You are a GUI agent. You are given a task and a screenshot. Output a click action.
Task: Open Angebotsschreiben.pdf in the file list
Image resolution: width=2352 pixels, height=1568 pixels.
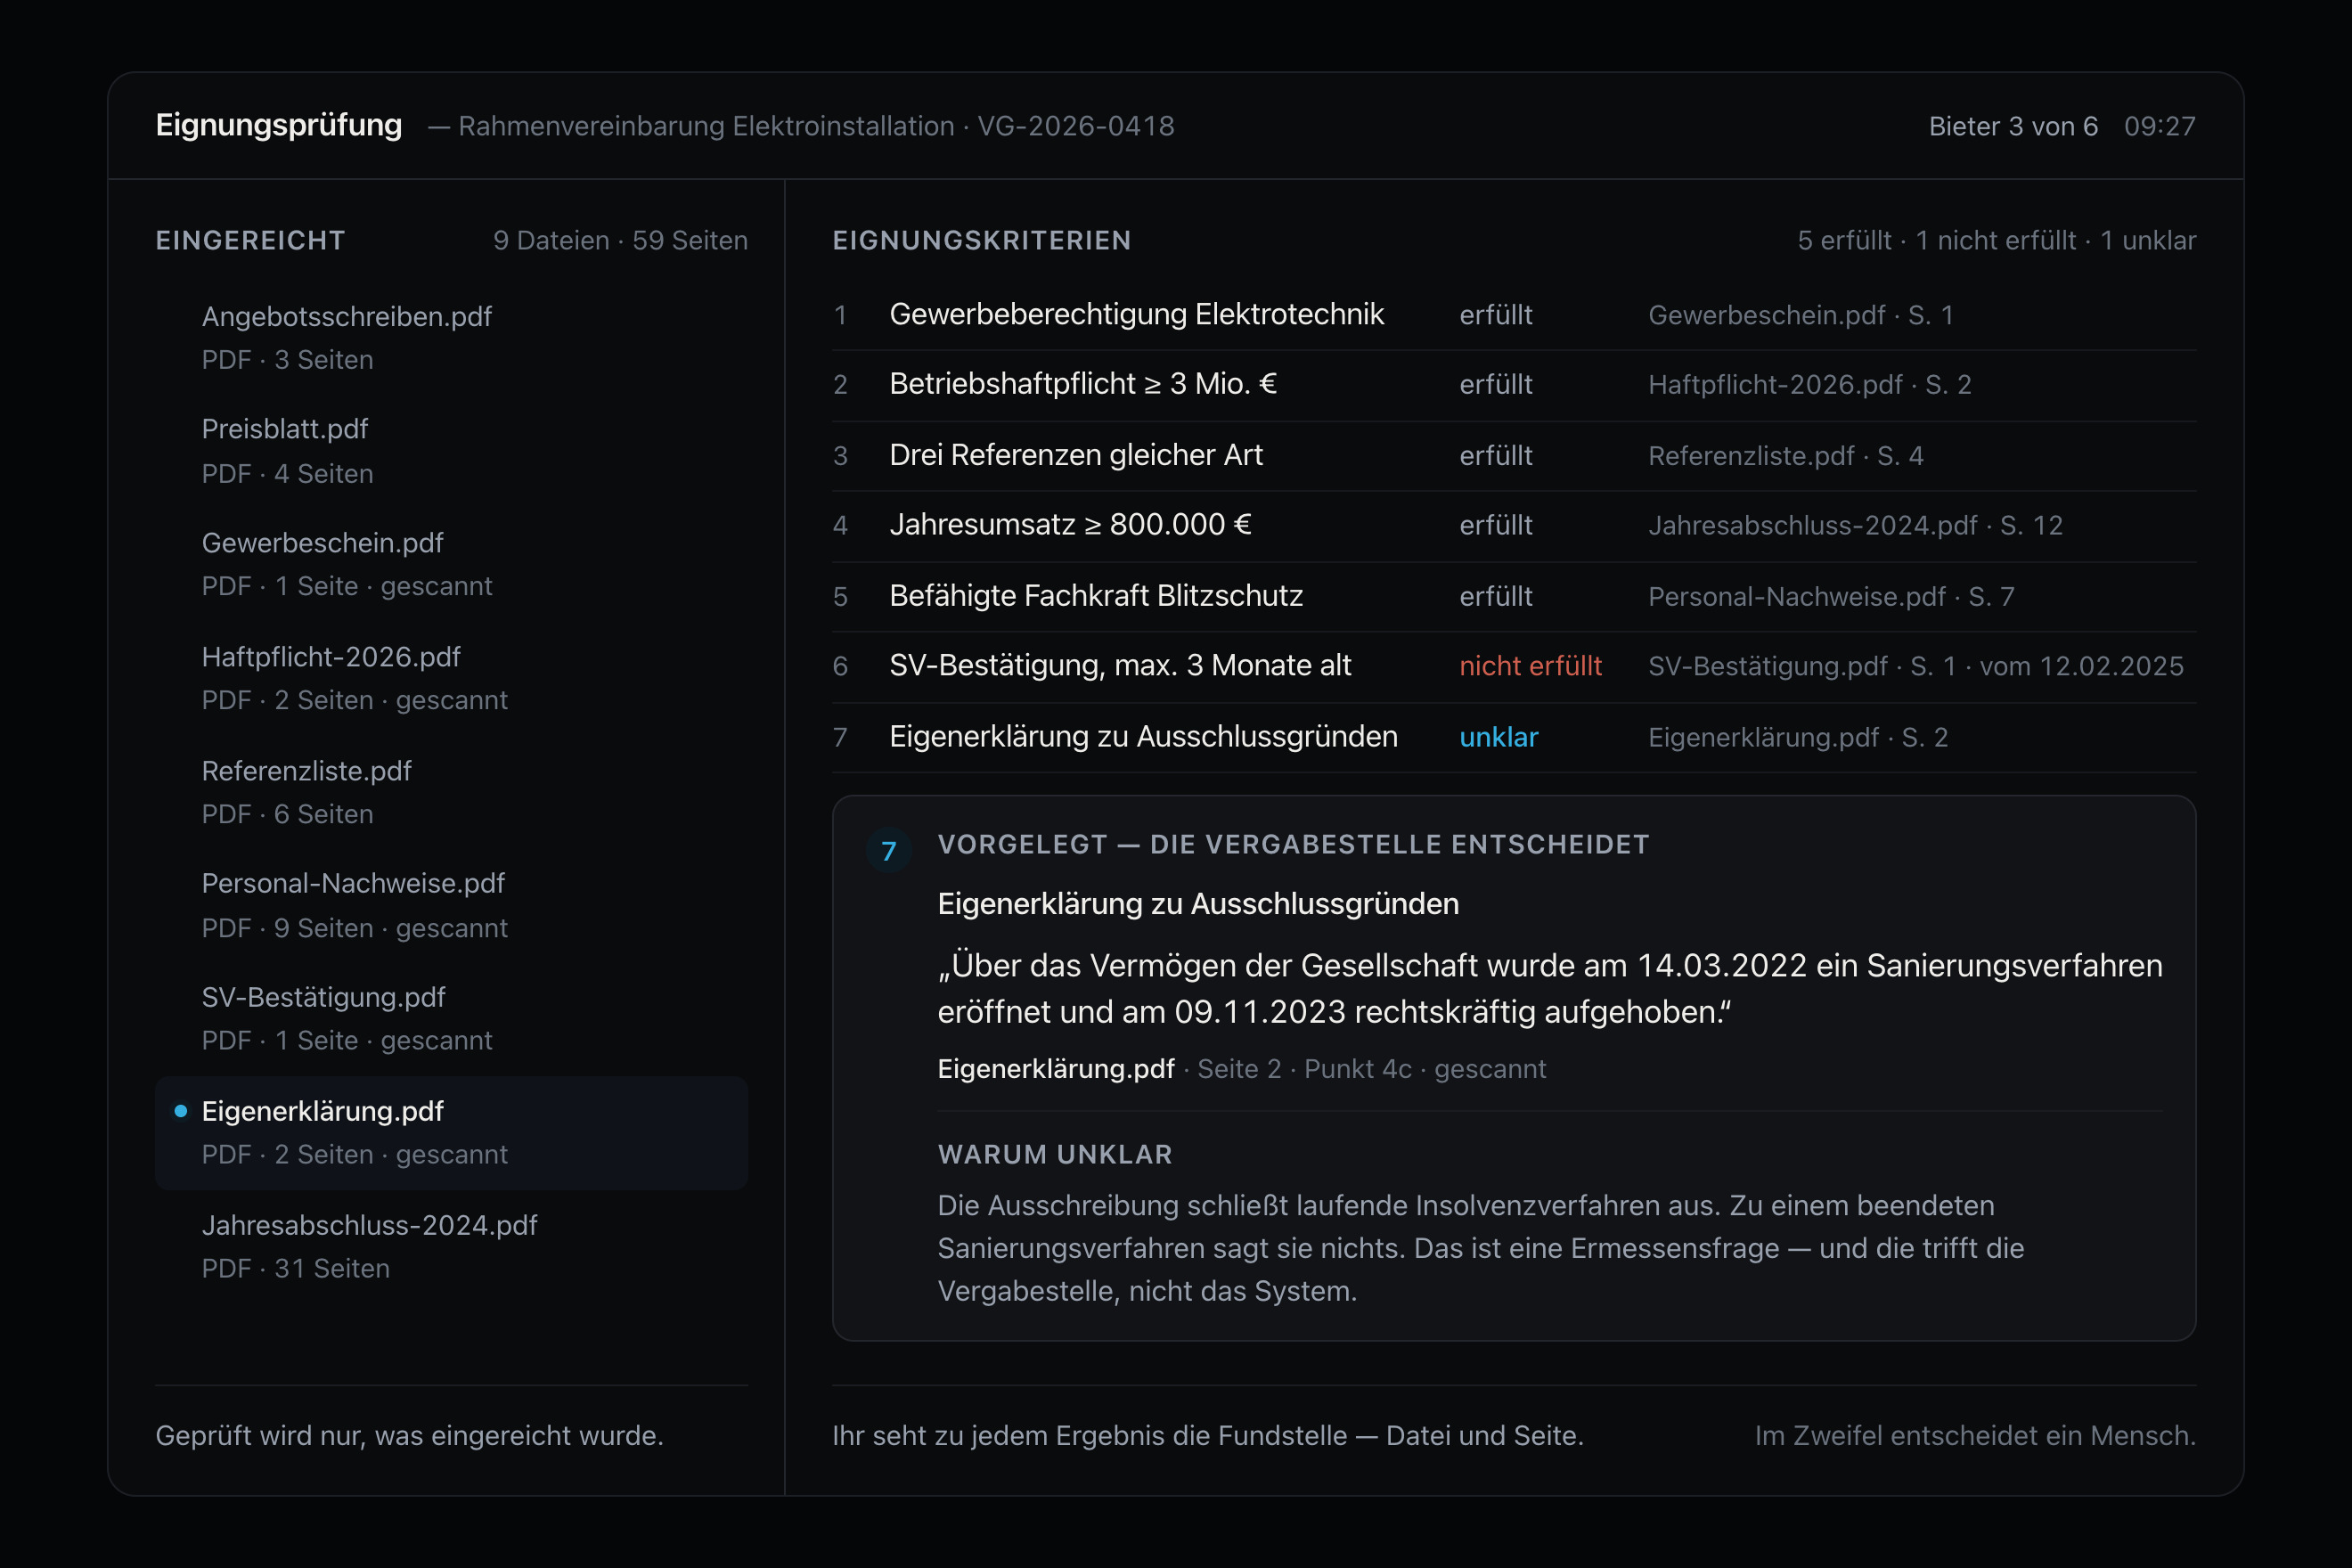pos(451,338)
